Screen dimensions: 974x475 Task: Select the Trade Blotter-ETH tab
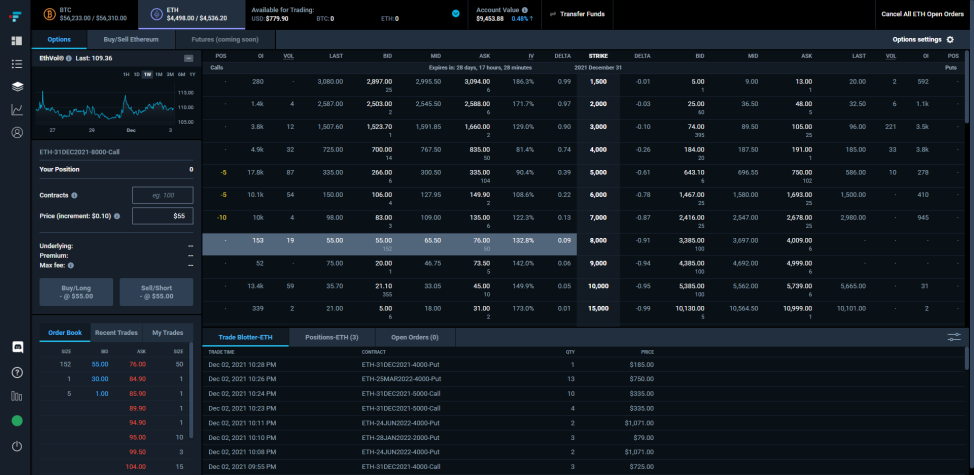[245, 337]
